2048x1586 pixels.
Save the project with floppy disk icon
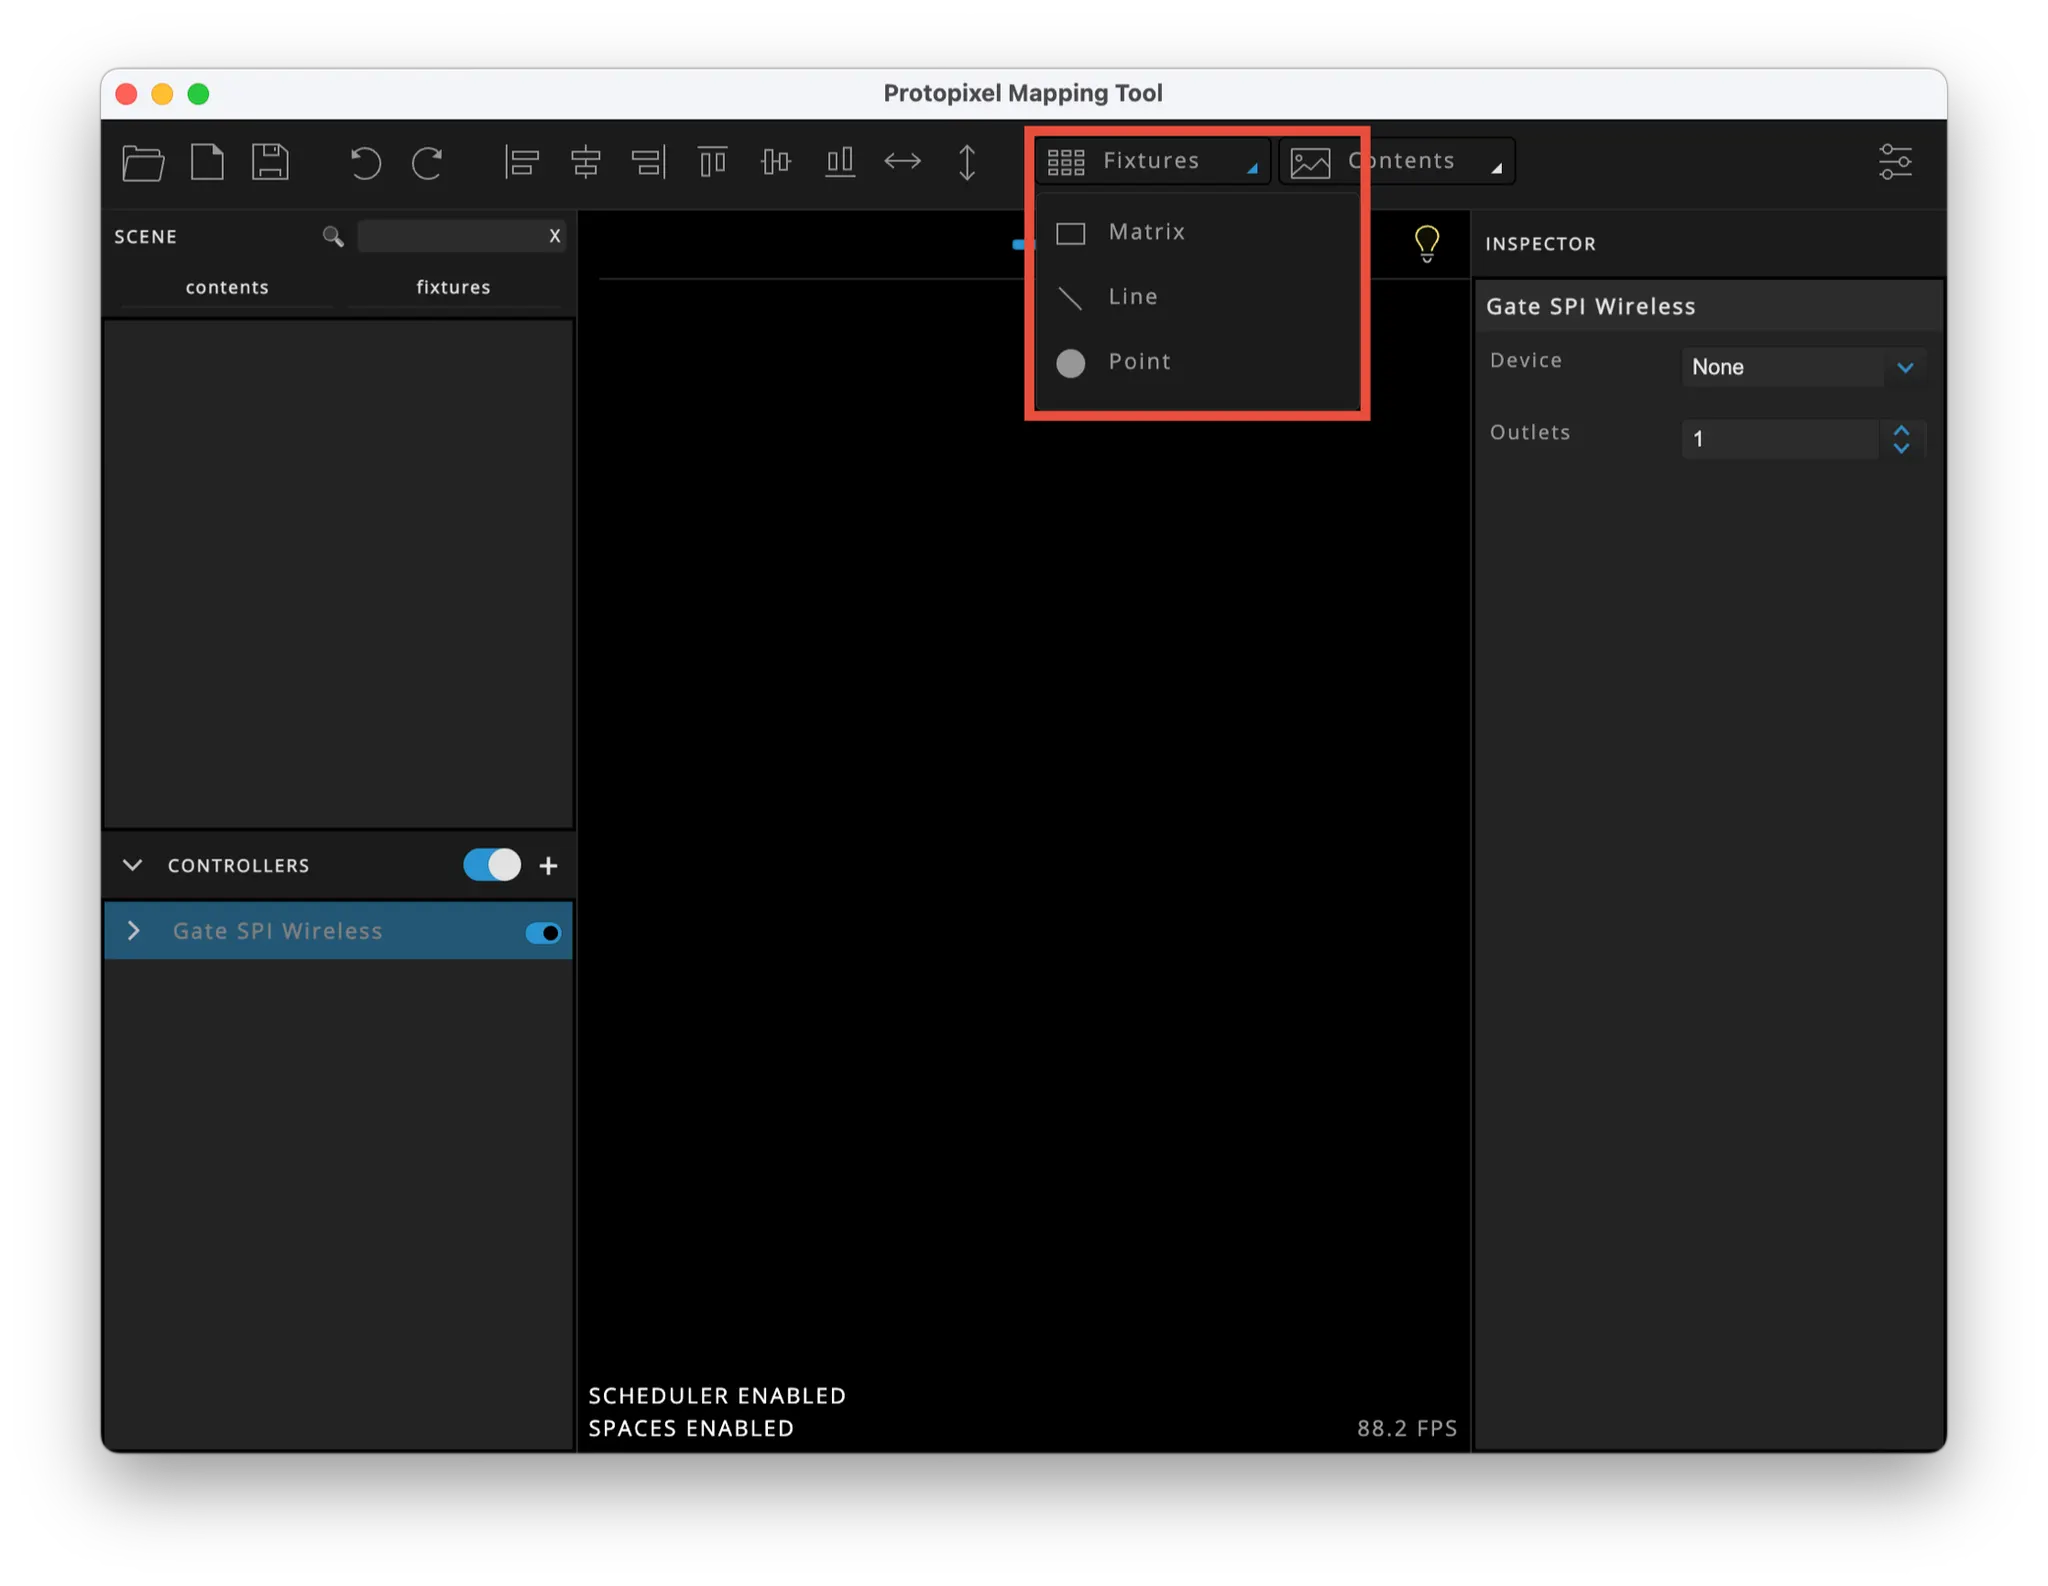tap(270, 162)
